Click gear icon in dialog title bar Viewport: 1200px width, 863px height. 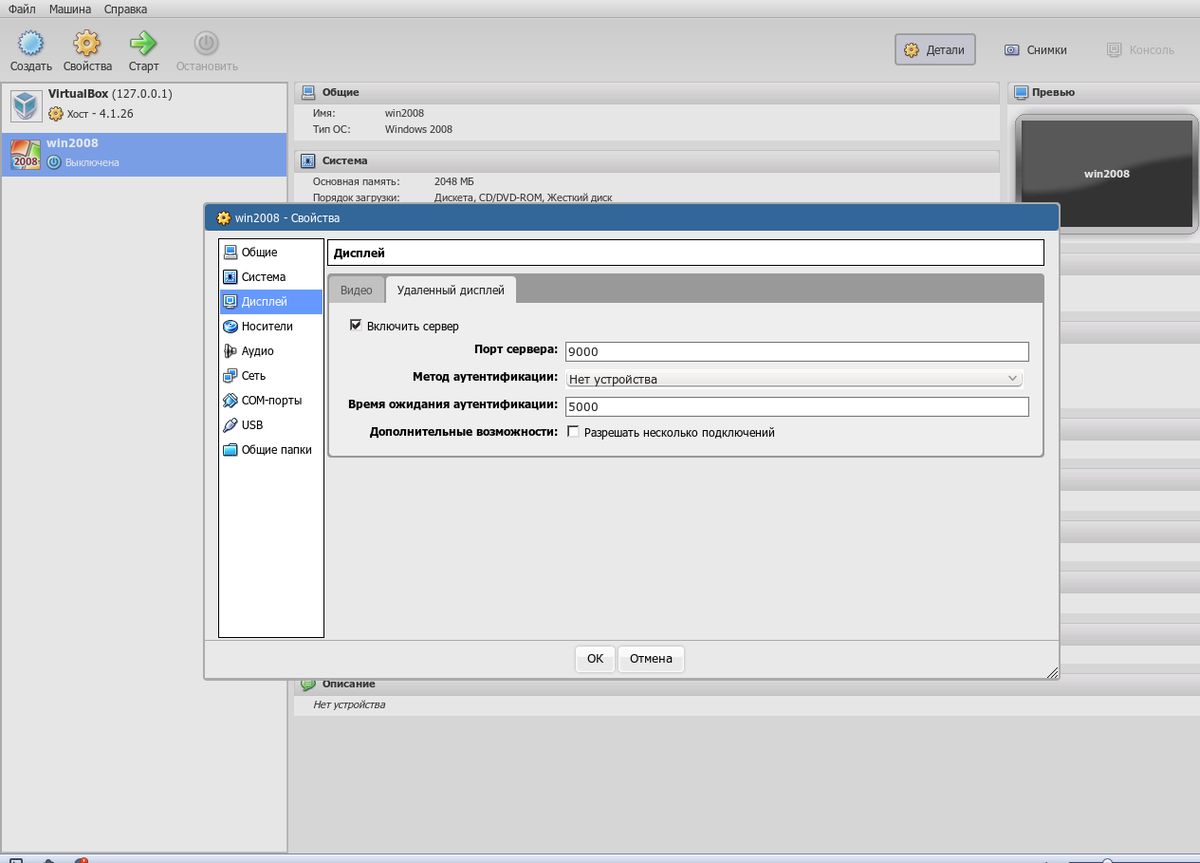[223, 217]
